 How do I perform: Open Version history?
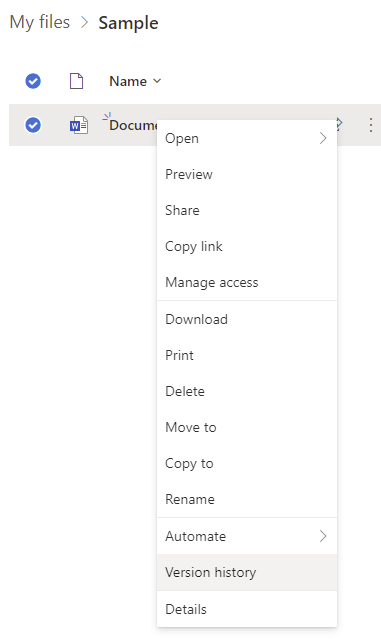tap(247, 572)
